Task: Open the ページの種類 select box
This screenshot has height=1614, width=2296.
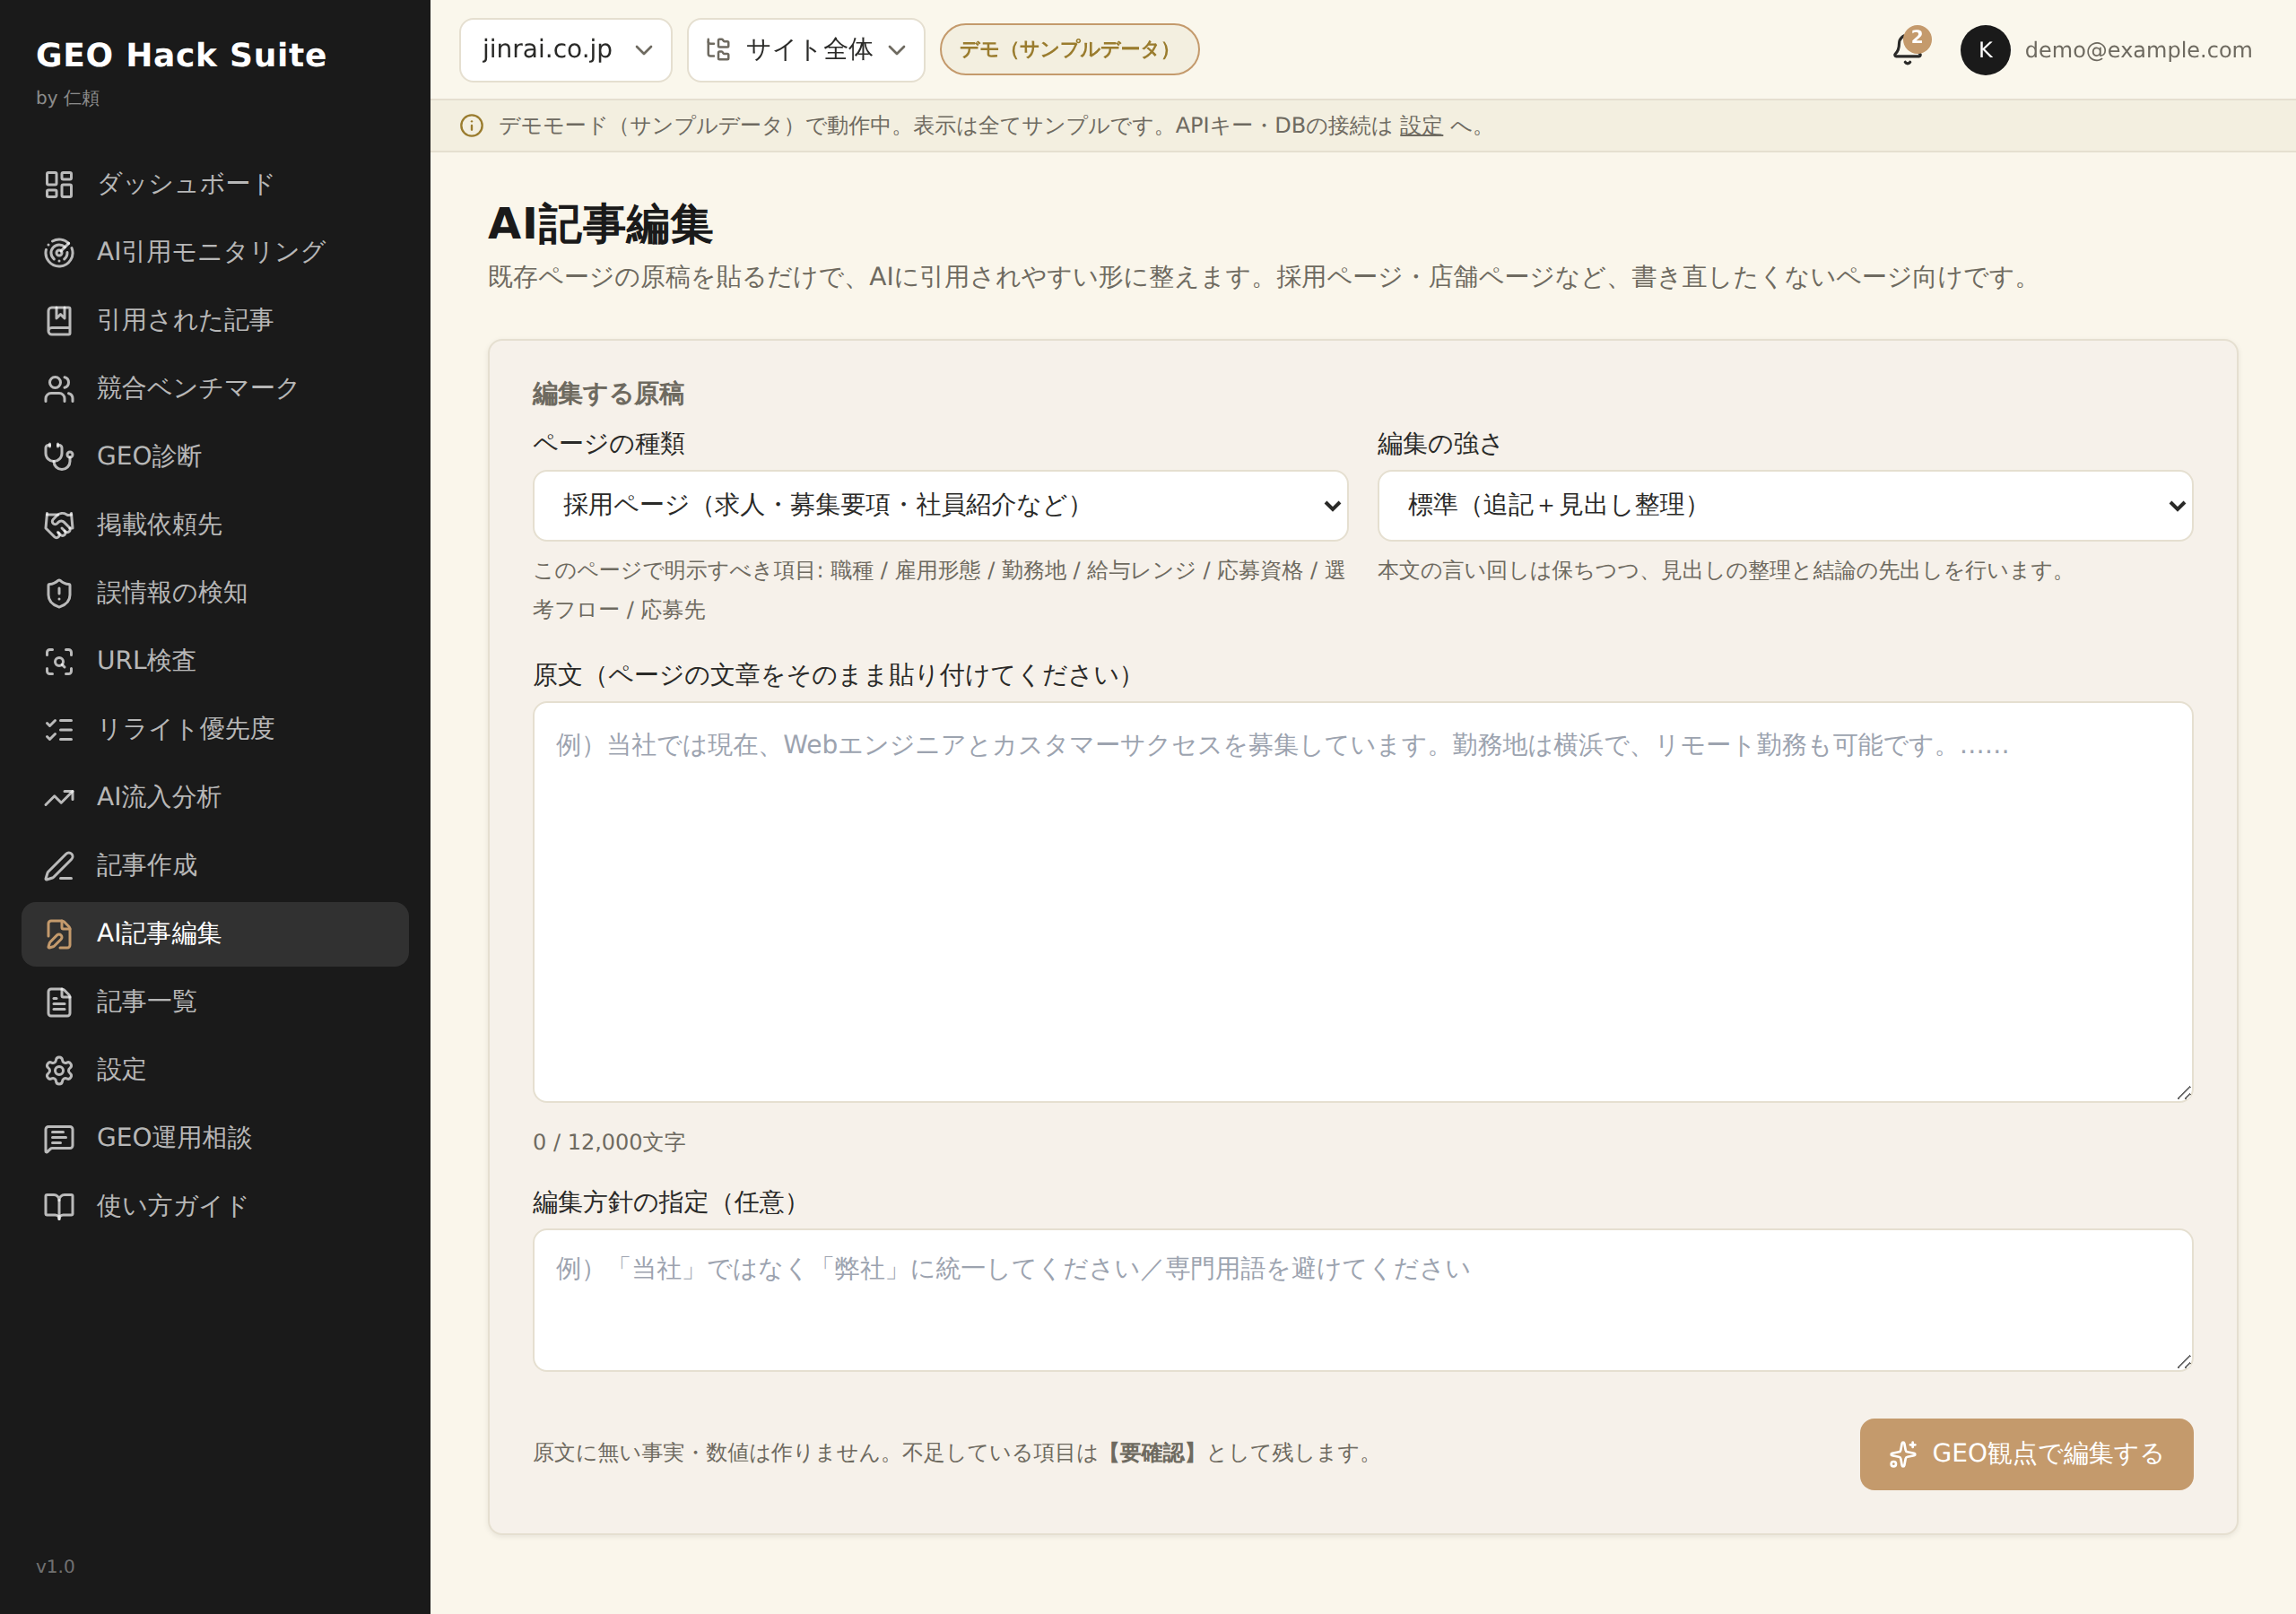Action: point(940,505)
